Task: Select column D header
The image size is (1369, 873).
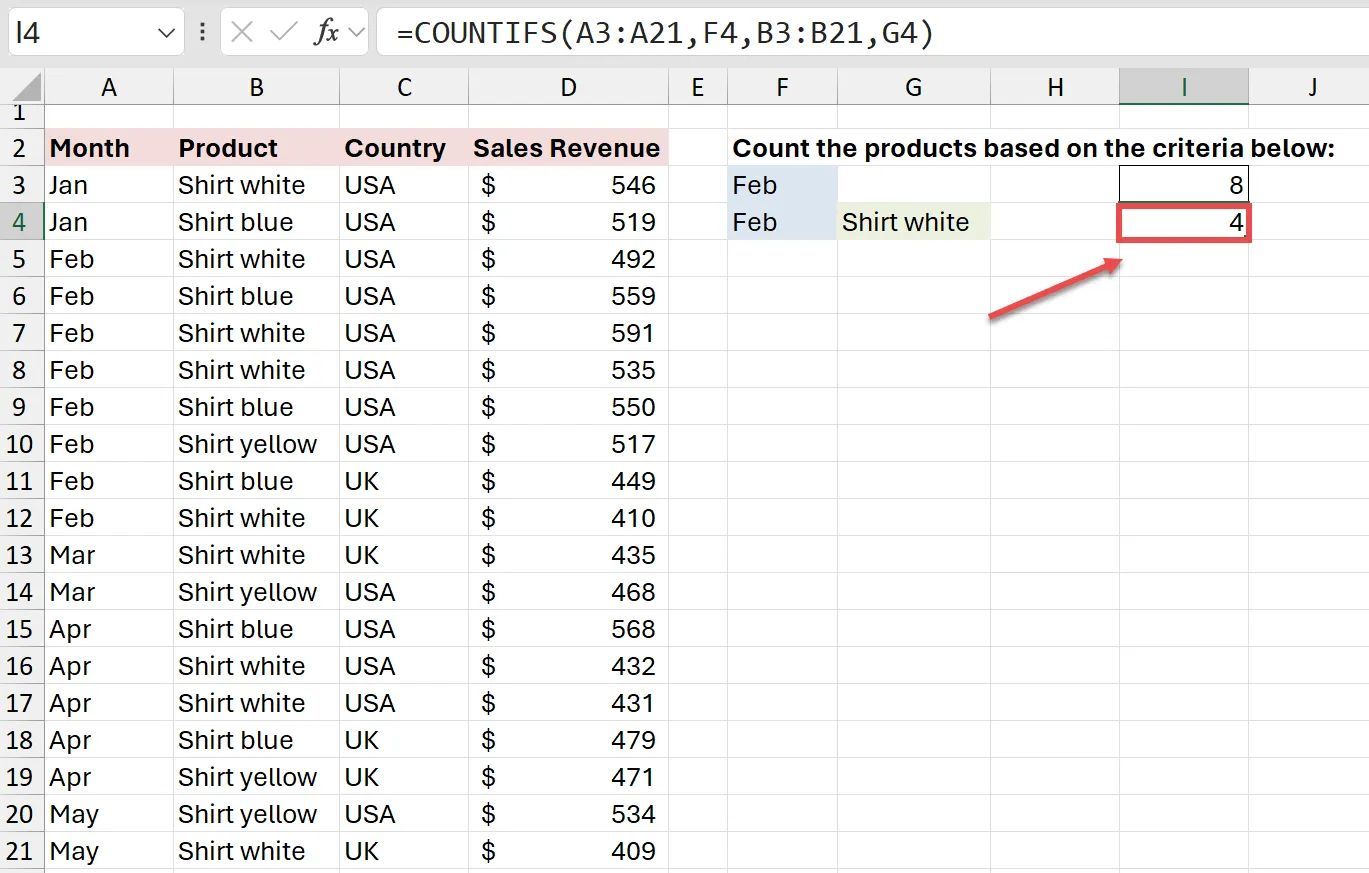Action: pyautogui.click(x=568, y=88)
